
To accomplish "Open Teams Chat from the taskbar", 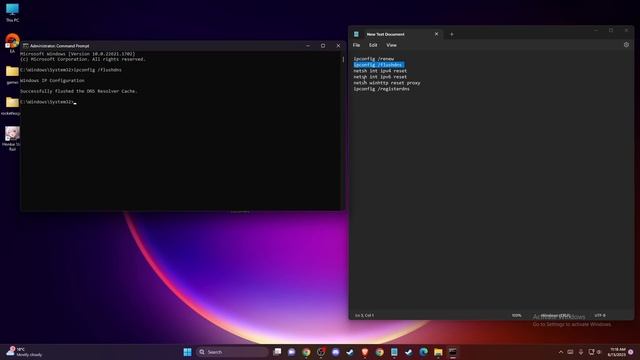I will [291, 352].
